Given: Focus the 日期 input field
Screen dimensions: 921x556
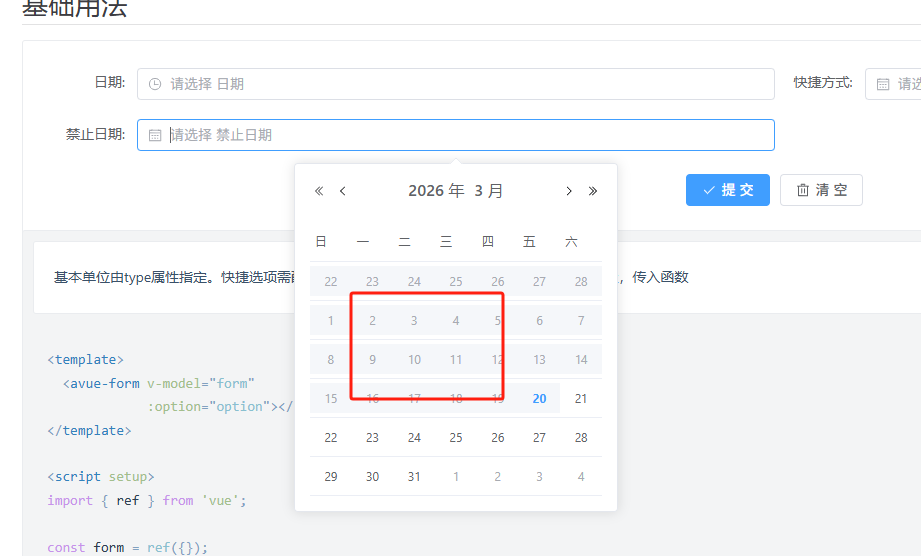Looking at the screenshot, I should coord(460,84).
